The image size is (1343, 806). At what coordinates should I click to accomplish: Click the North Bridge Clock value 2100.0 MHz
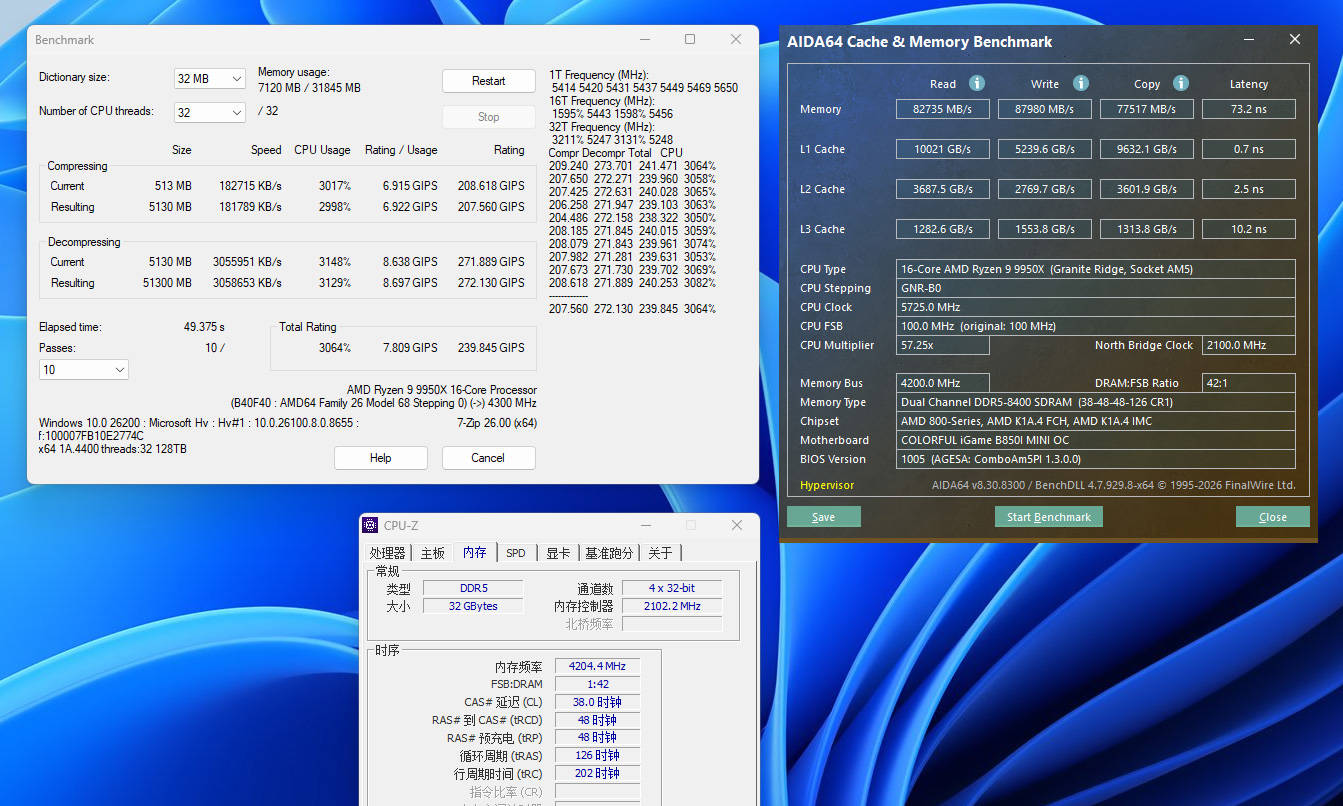pyautogui.click(x=1249, y=345)
